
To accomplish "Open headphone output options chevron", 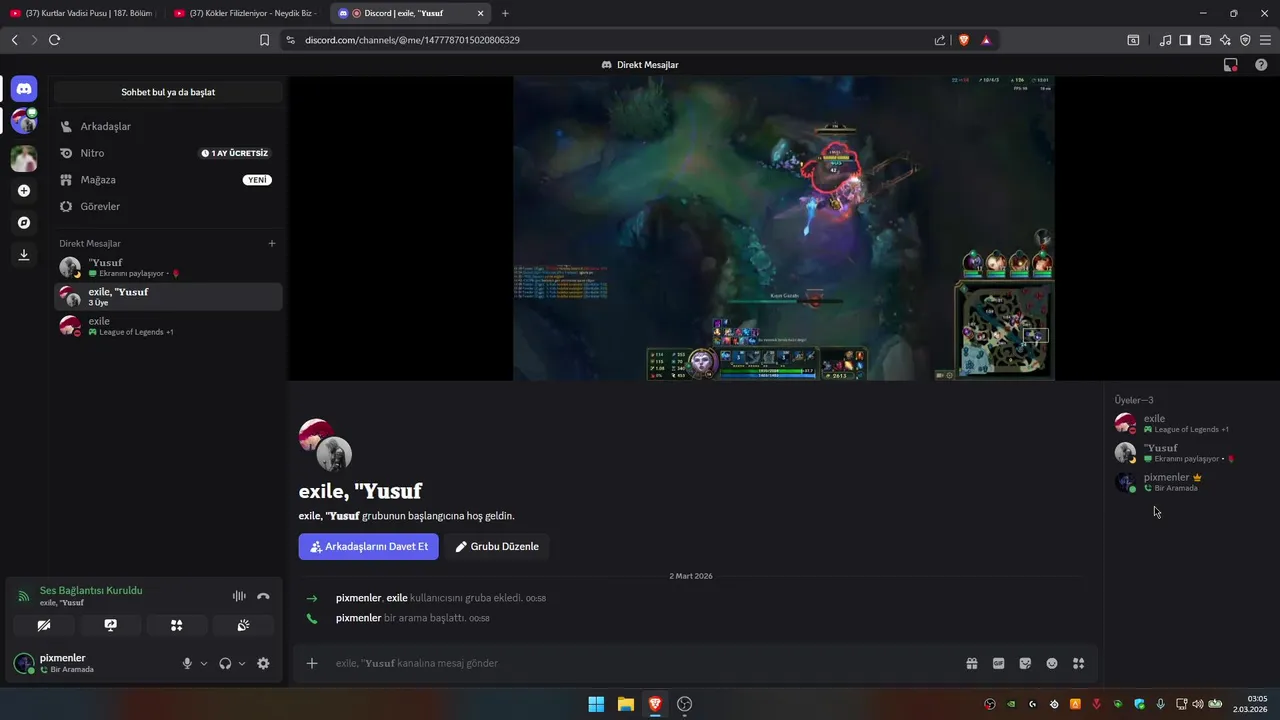I will [242, 663].
